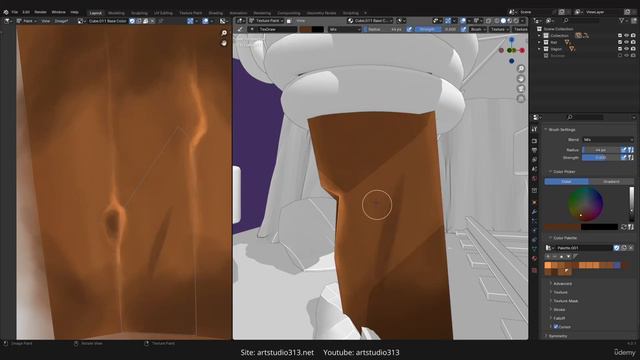Select the Gradient button in Color Picker

click(x=611, y=182)
